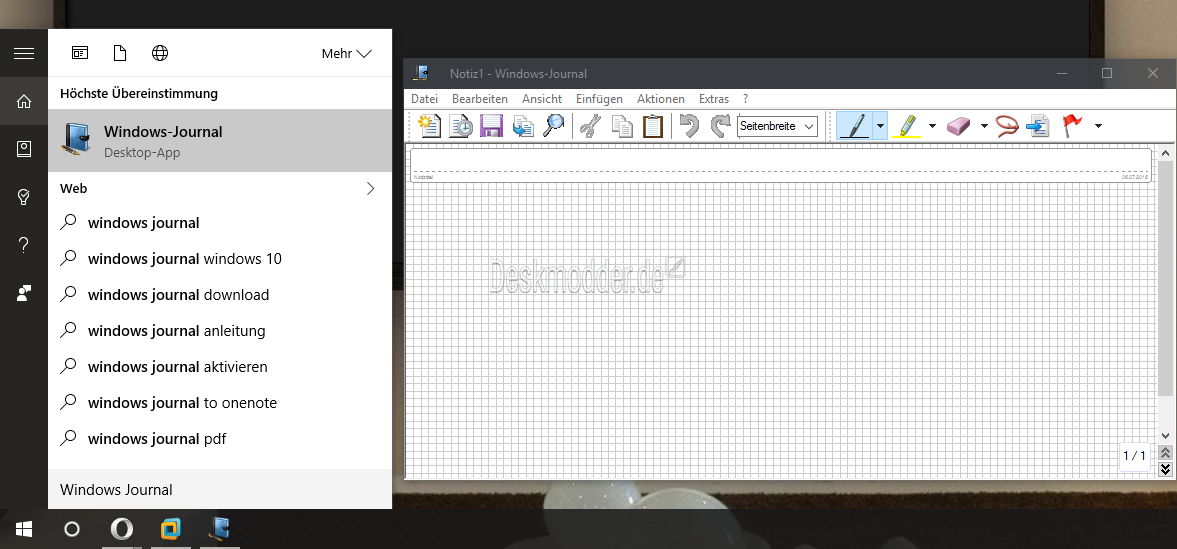The image size is (1177, 549).
Task: Click the Journal vertical scrollbar up arrow
Action: (1165, 154)
